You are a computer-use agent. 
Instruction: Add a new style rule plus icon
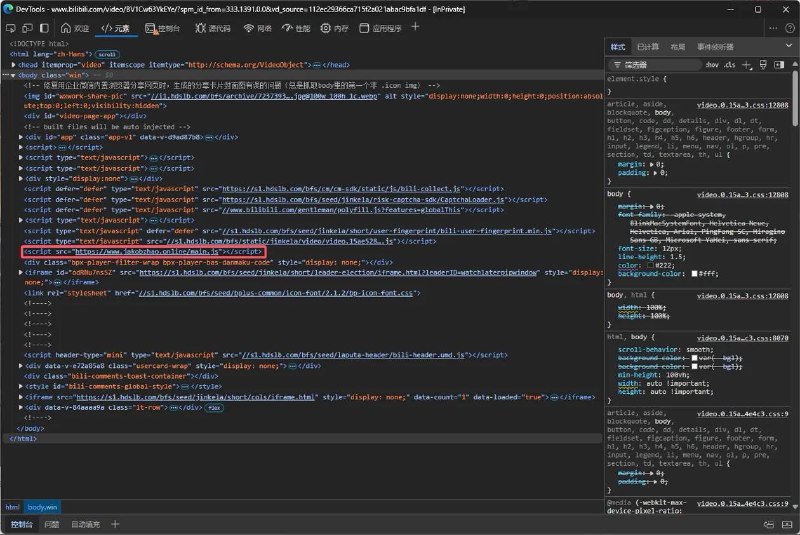(748, 64)
